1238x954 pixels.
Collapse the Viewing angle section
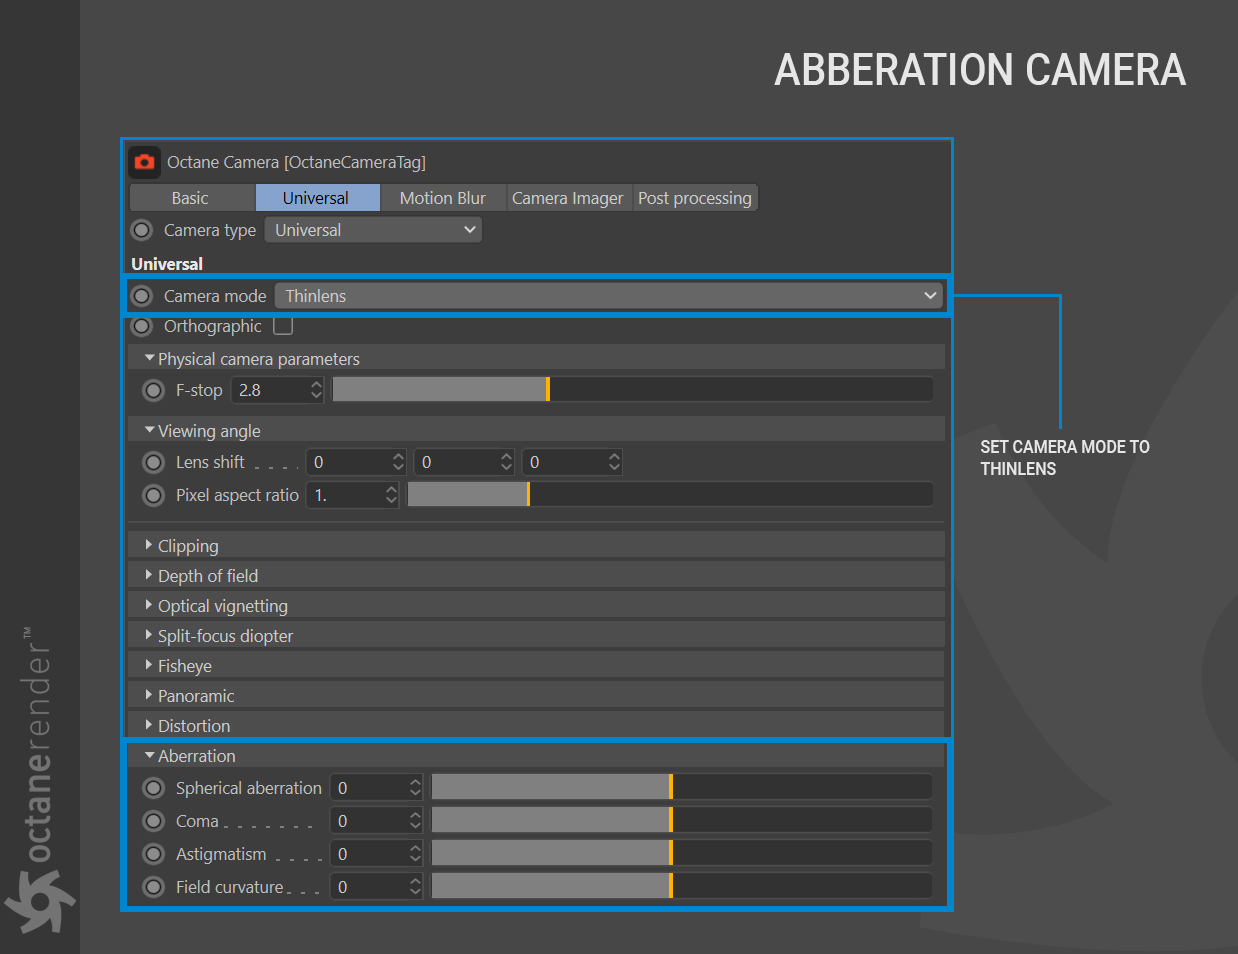point(536,430)
